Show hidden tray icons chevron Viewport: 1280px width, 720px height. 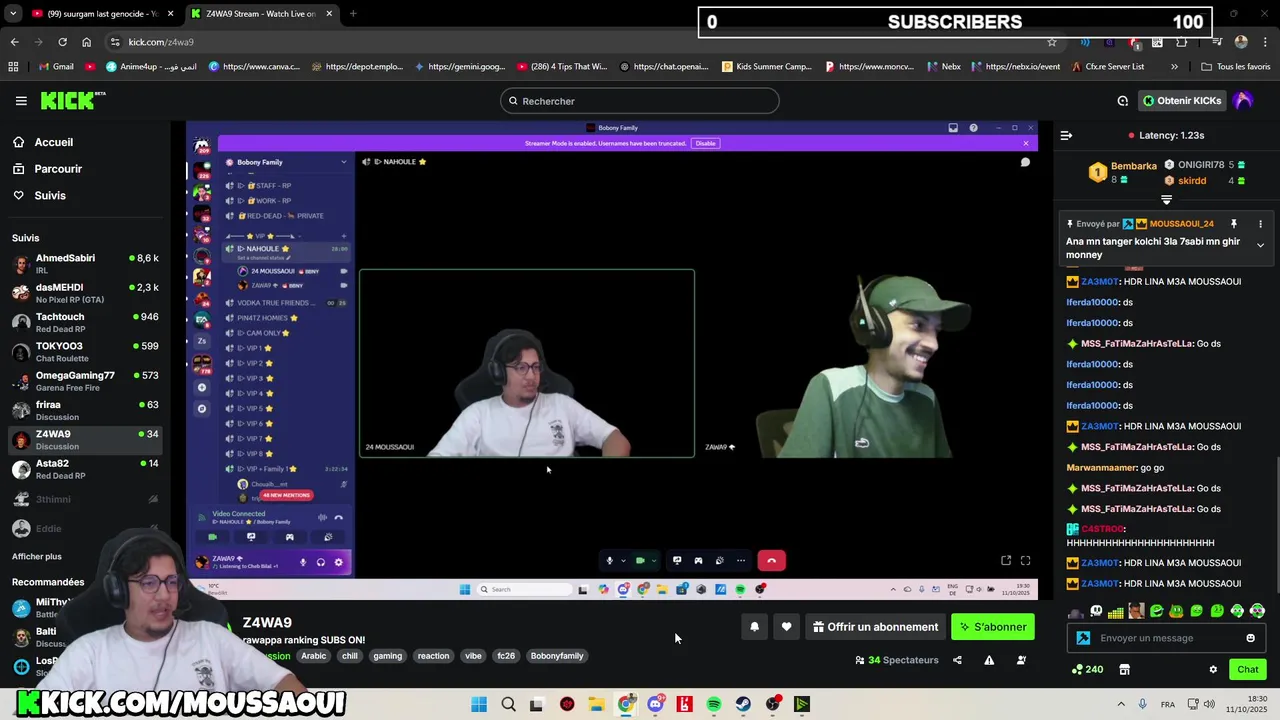[x=1121, y=704]
